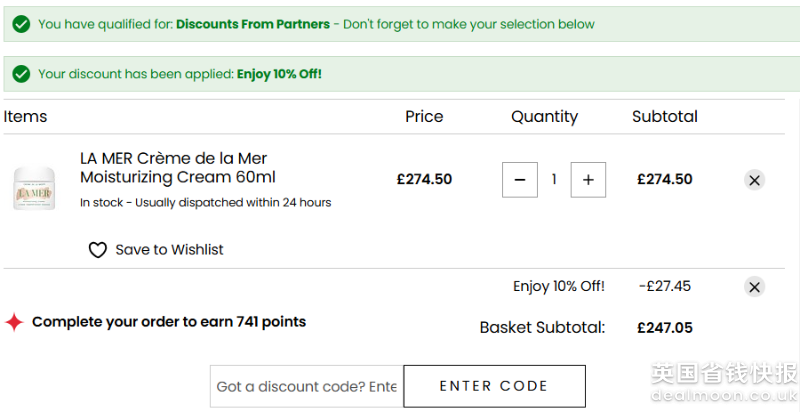Click Save to Wishlist link
The height and width of the screenshot is (412, 800).
[169, 250]
